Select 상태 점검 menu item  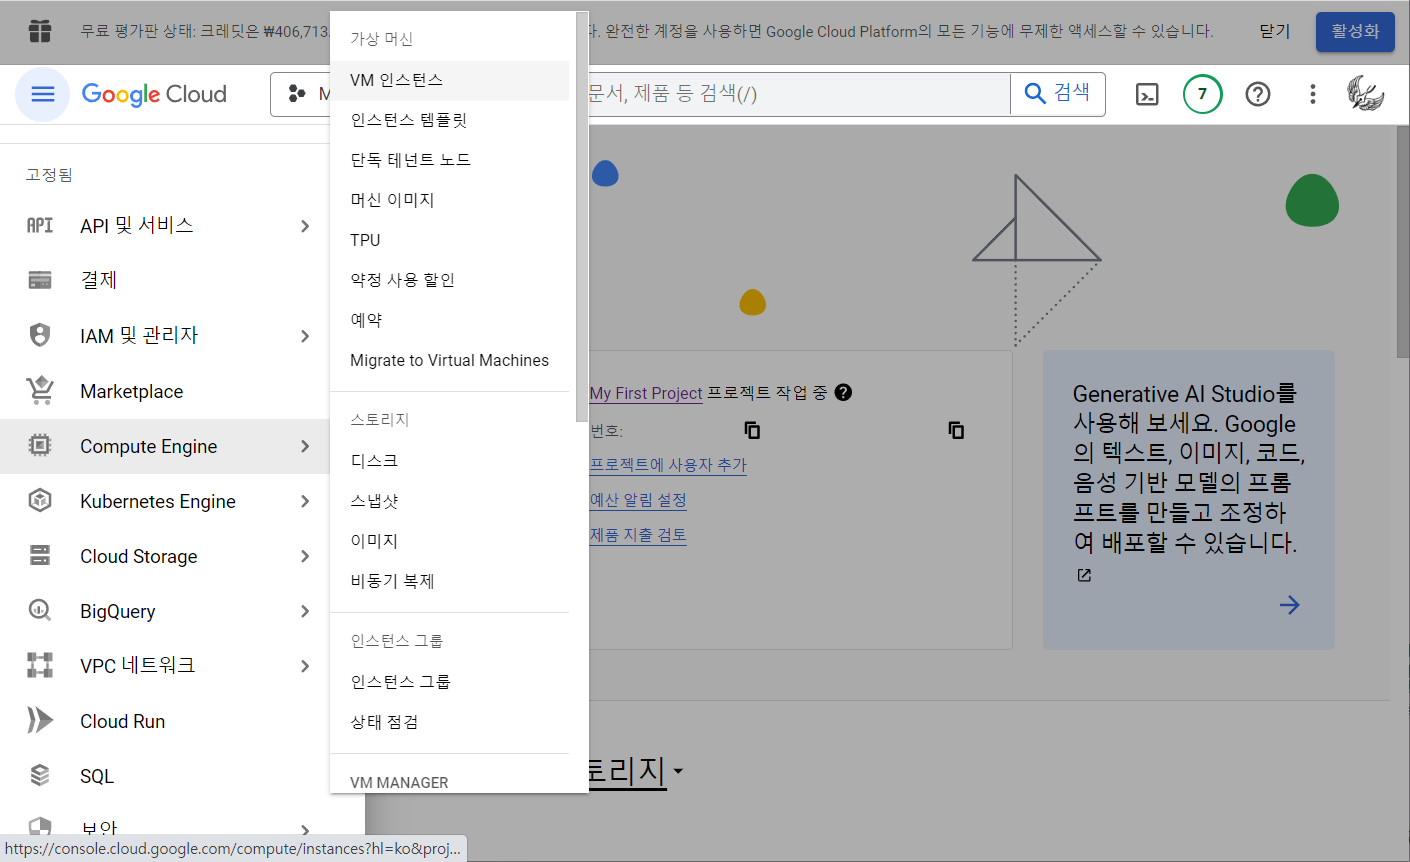449,722
